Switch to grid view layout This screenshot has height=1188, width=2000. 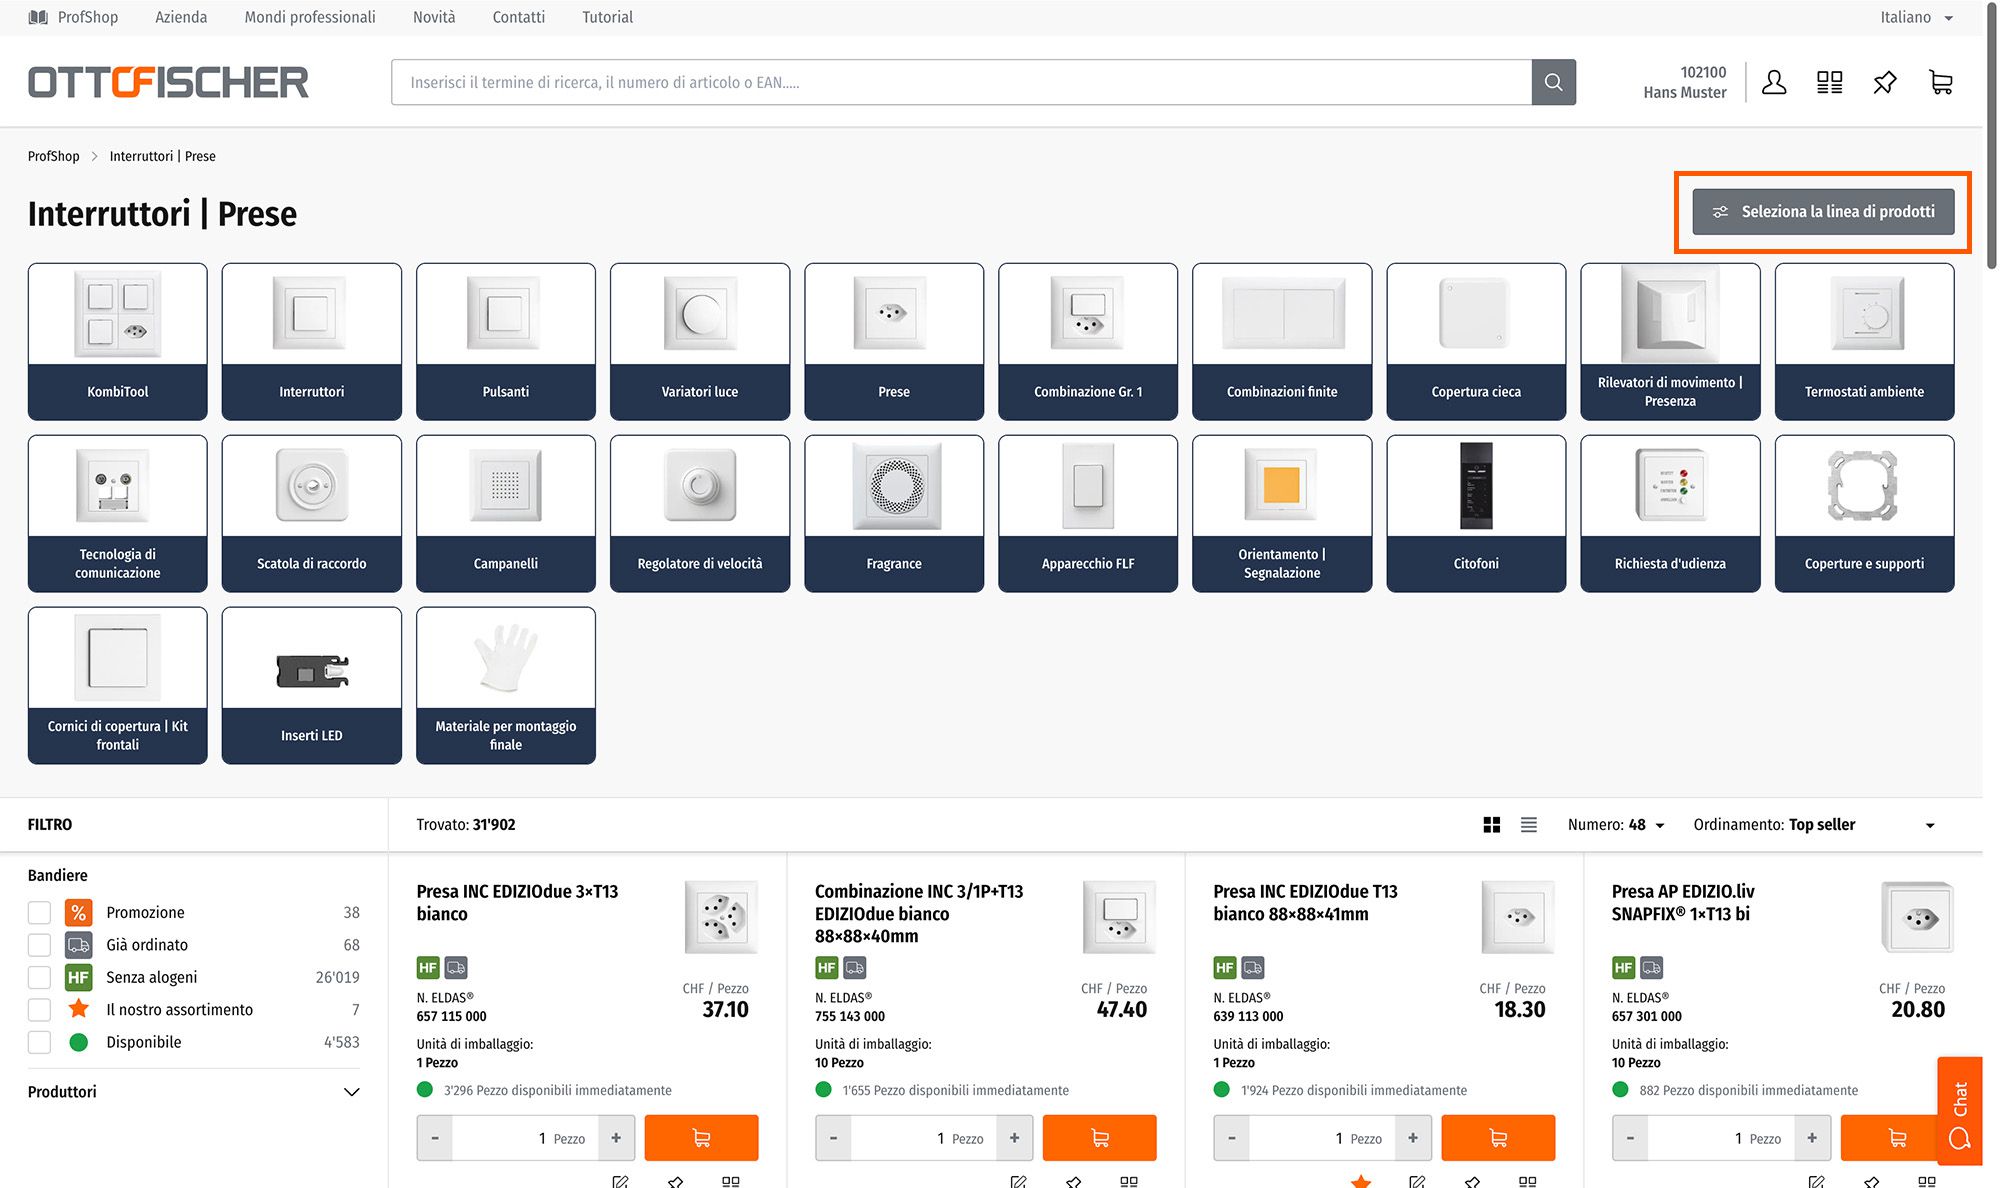[x=1491, y=825]
